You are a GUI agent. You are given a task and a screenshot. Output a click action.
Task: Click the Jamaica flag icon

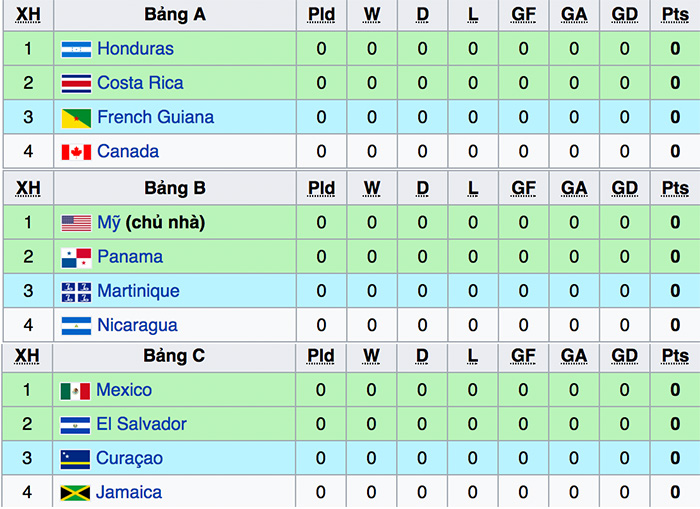click(76, 492)
